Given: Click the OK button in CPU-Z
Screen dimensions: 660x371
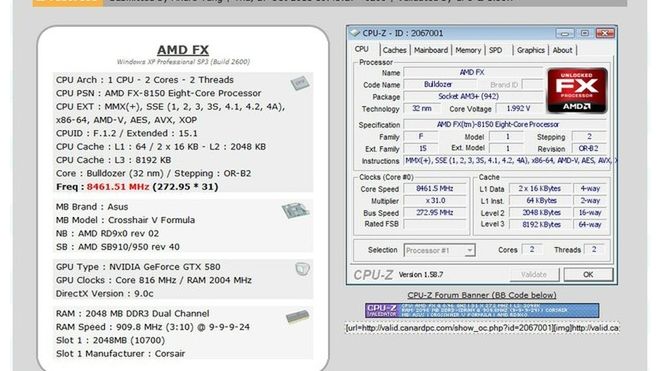Looking at the screenshot, I should (588, 275).
